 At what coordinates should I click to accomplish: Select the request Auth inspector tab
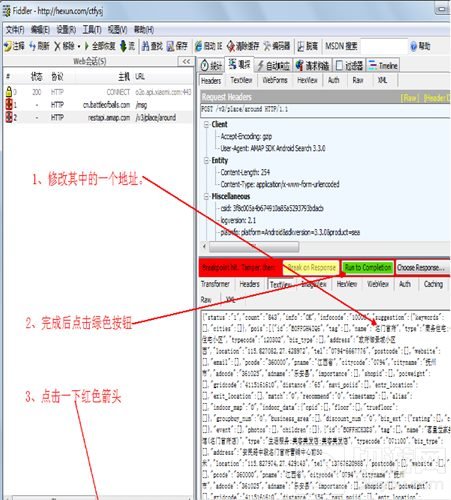click(334, 80)
